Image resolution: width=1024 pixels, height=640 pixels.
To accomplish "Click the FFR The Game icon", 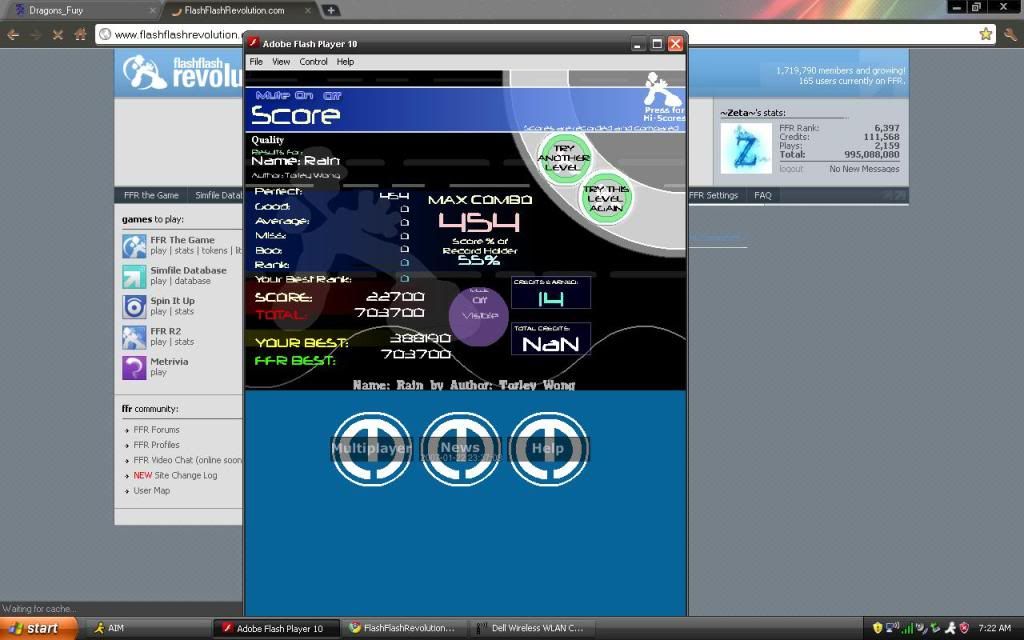I will tap(134, 246).
